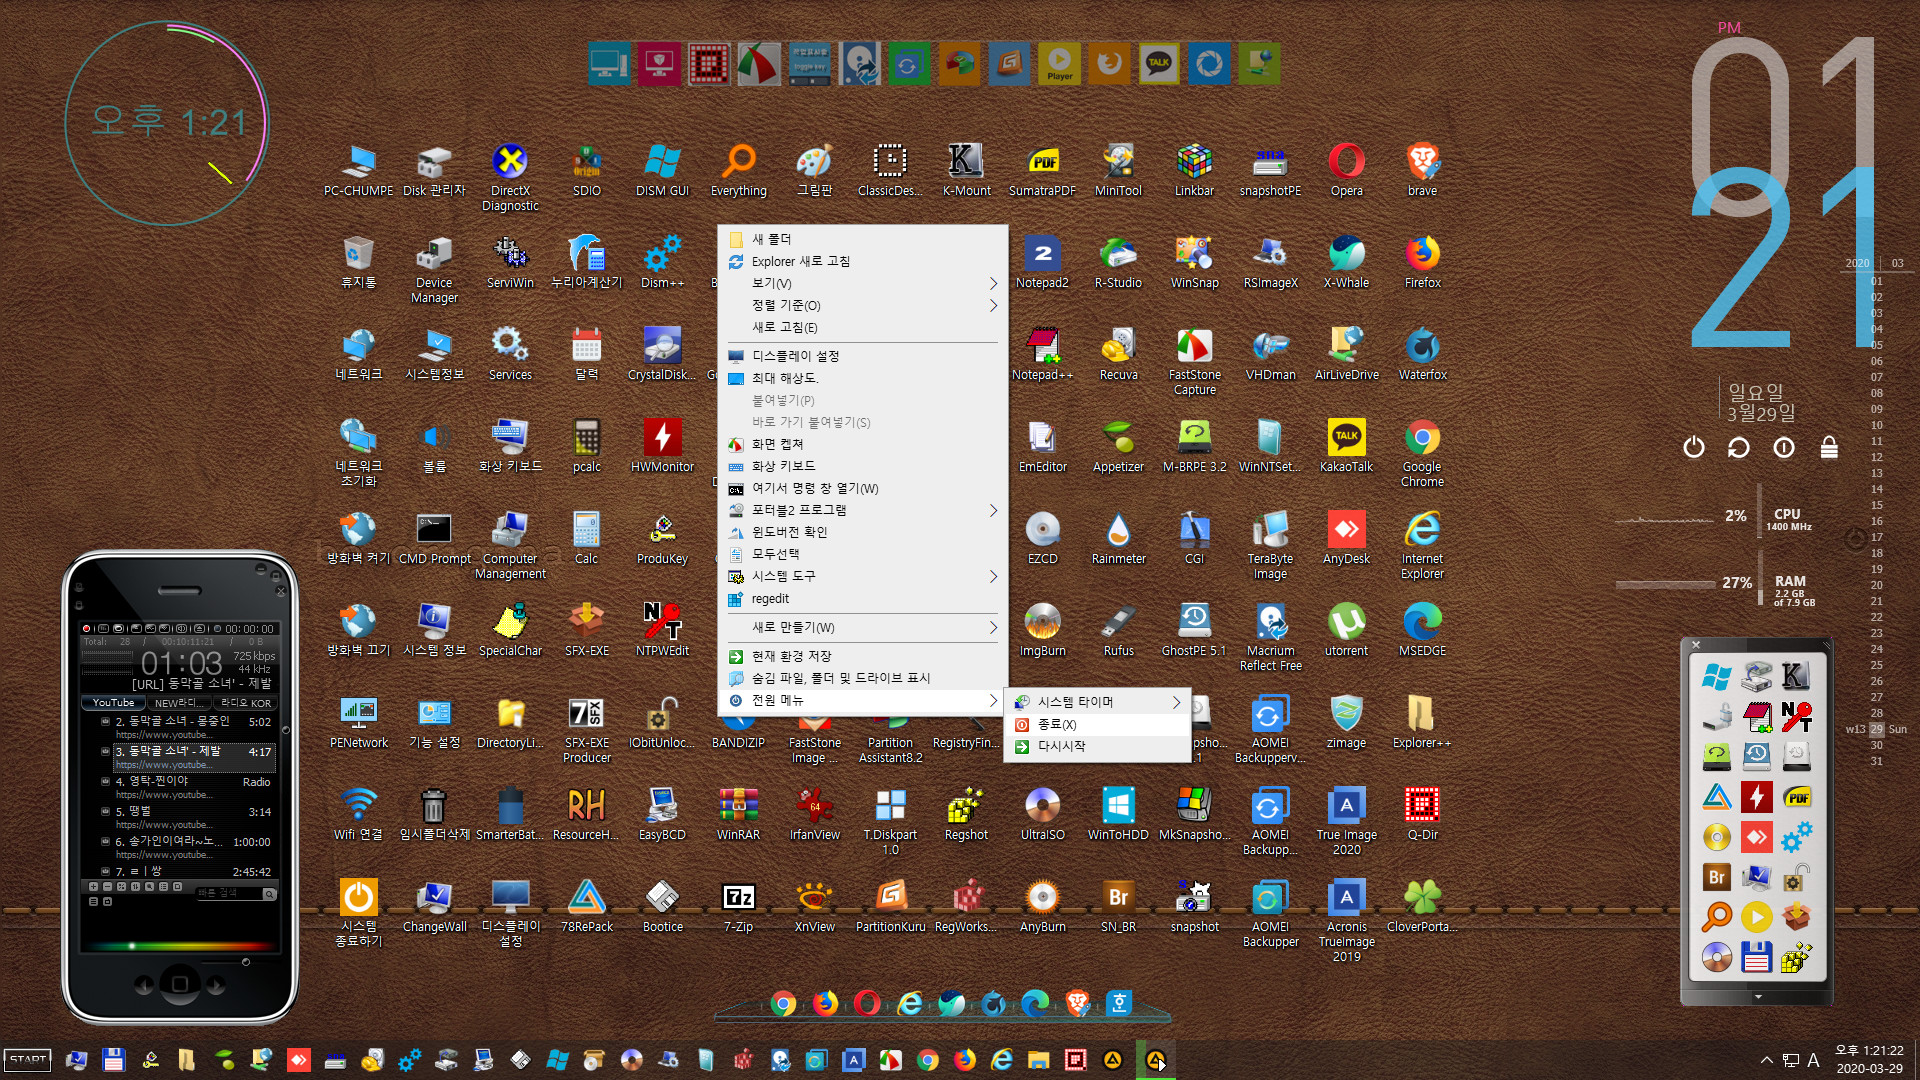
Task: Click the Opera icon in bottom dock
Action: click(x=867, y=1002)
